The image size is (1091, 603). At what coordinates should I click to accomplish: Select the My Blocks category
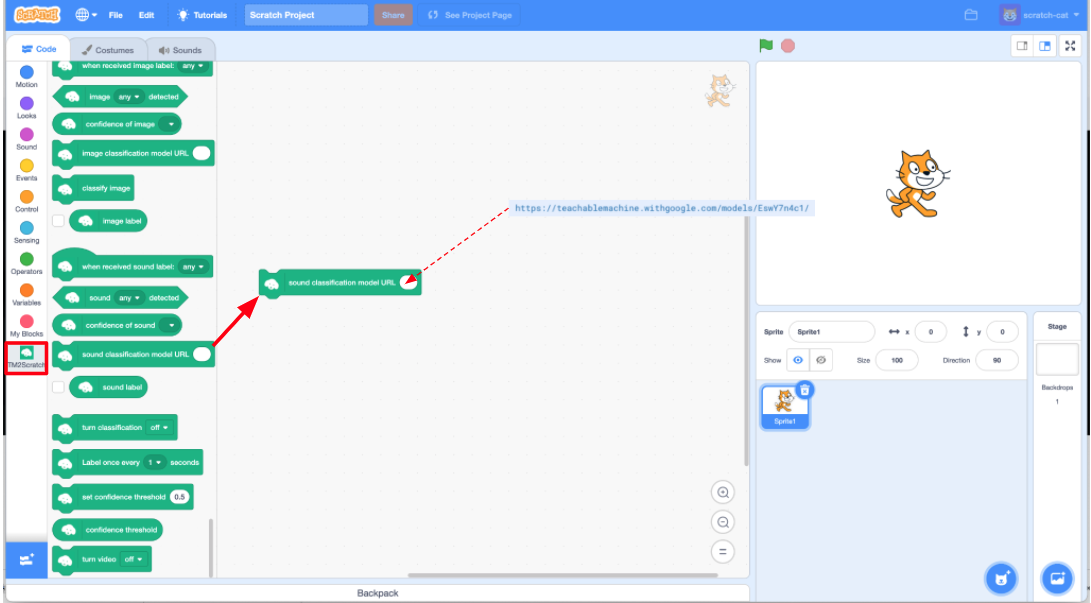pos(26,325)
